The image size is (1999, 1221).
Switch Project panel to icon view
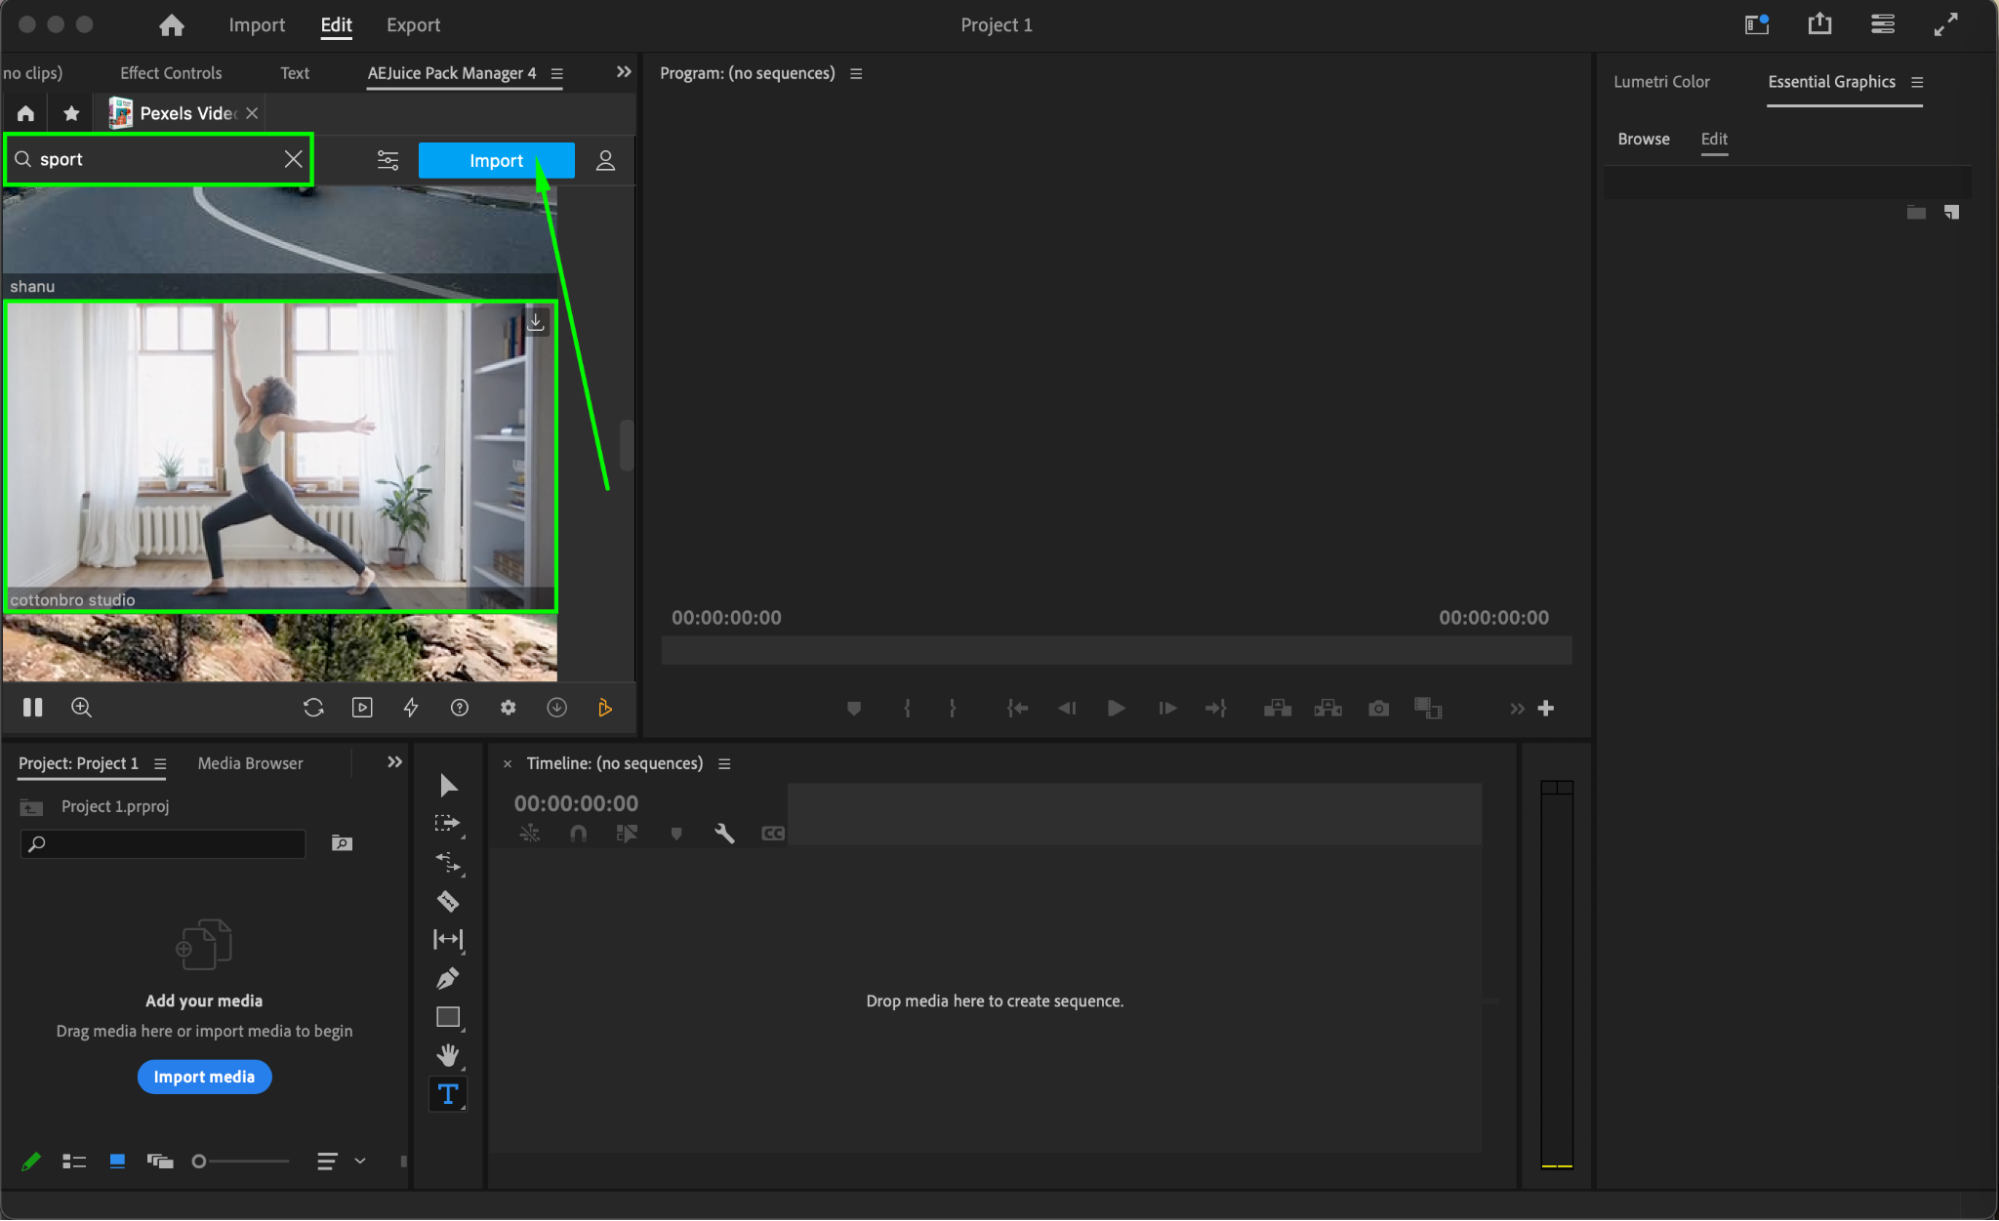pos(117,1161)
